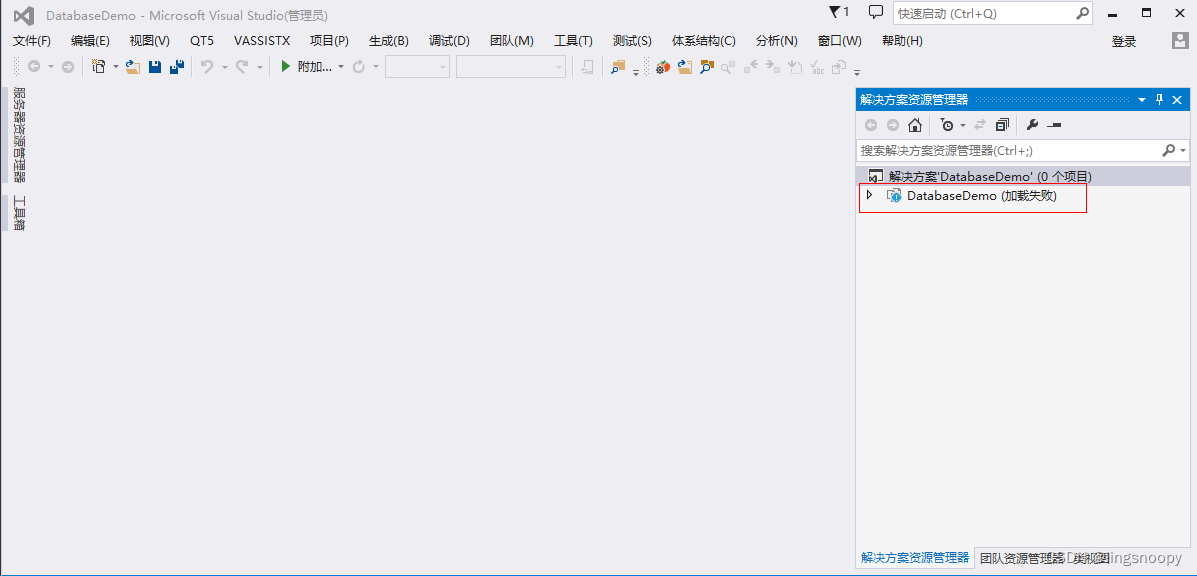Click the green Attach play button
Image resolution: width=1197 pixels, height=576 pixels.
pyautogui.click(x=286, y=67)
